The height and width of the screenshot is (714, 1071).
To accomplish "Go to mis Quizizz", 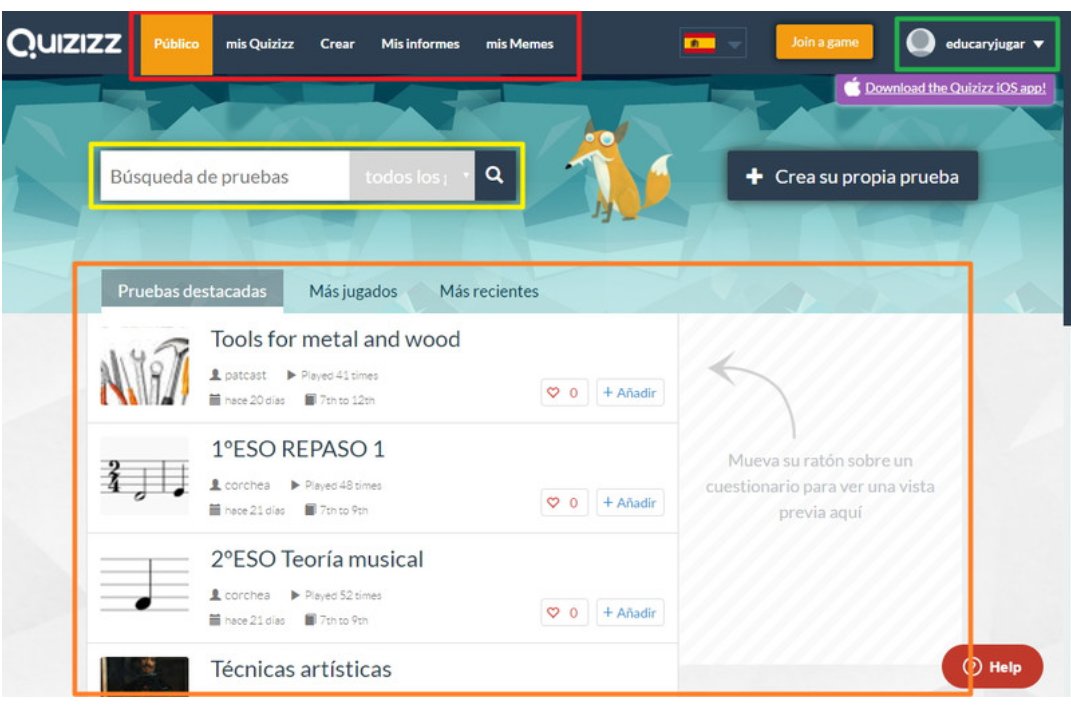I will [260, 44].
